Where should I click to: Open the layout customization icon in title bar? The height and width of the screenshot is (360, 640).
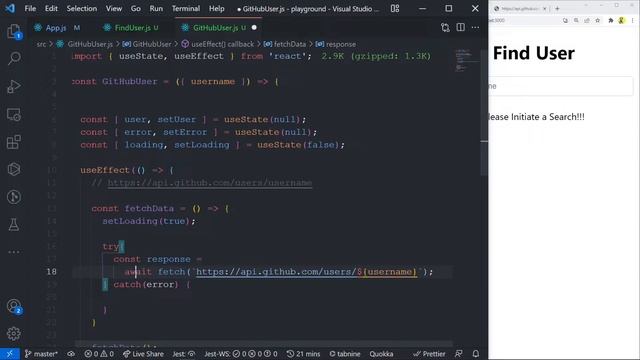point(395,8)
